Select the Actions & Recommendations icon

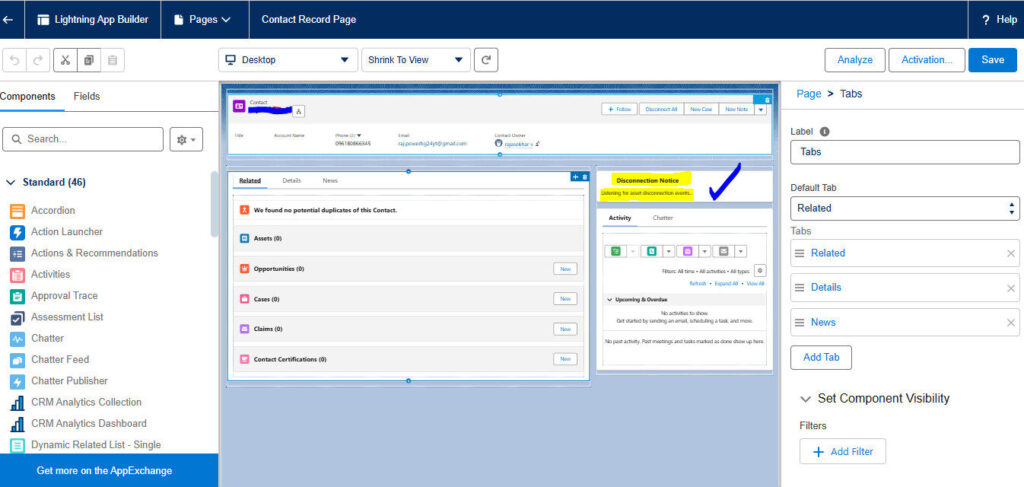point(18,253)
